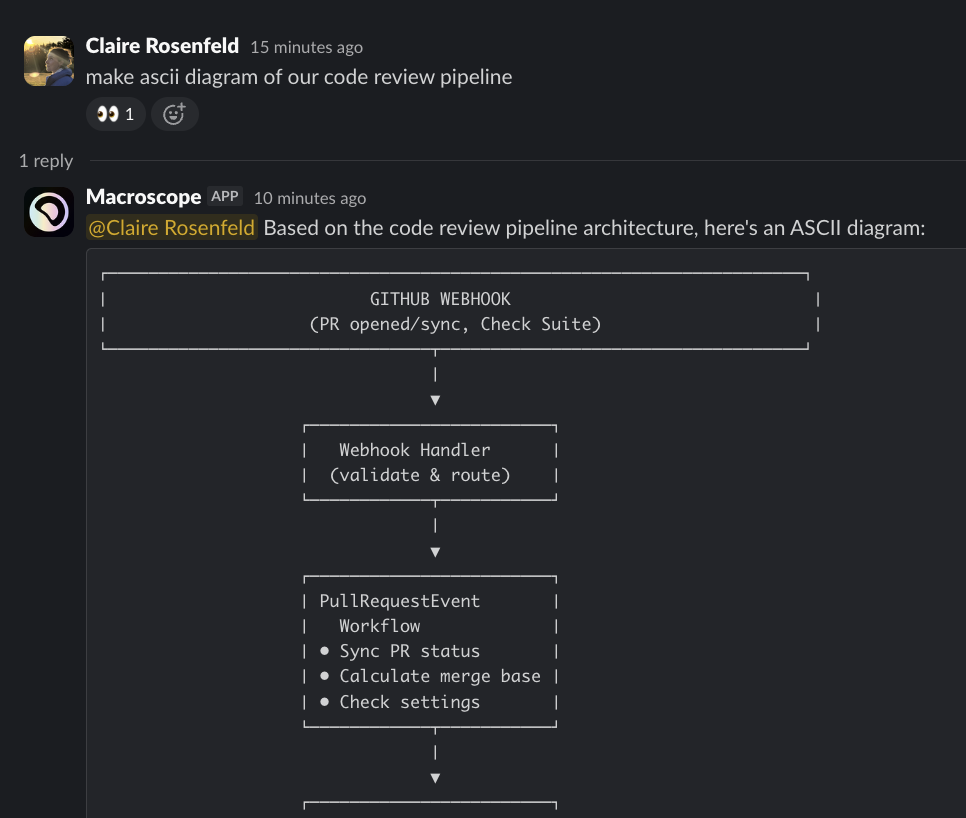Toggle the 👀 reaction on Claire's message

click(x=115, y=114)
